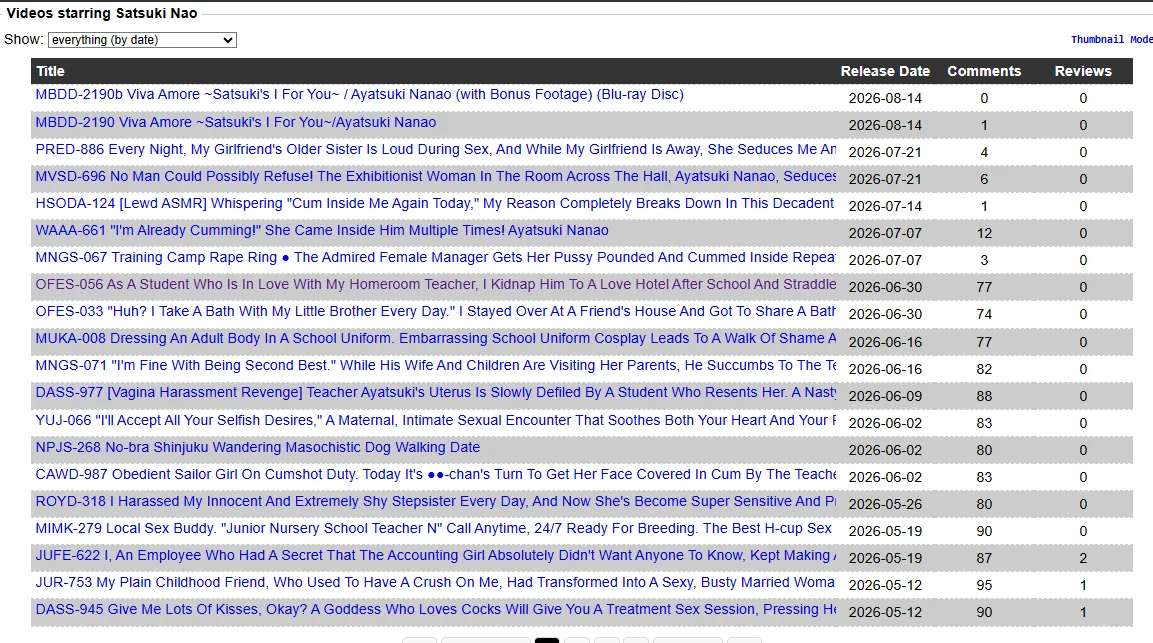Open the MNGS-071 title link

pos(435,366)
